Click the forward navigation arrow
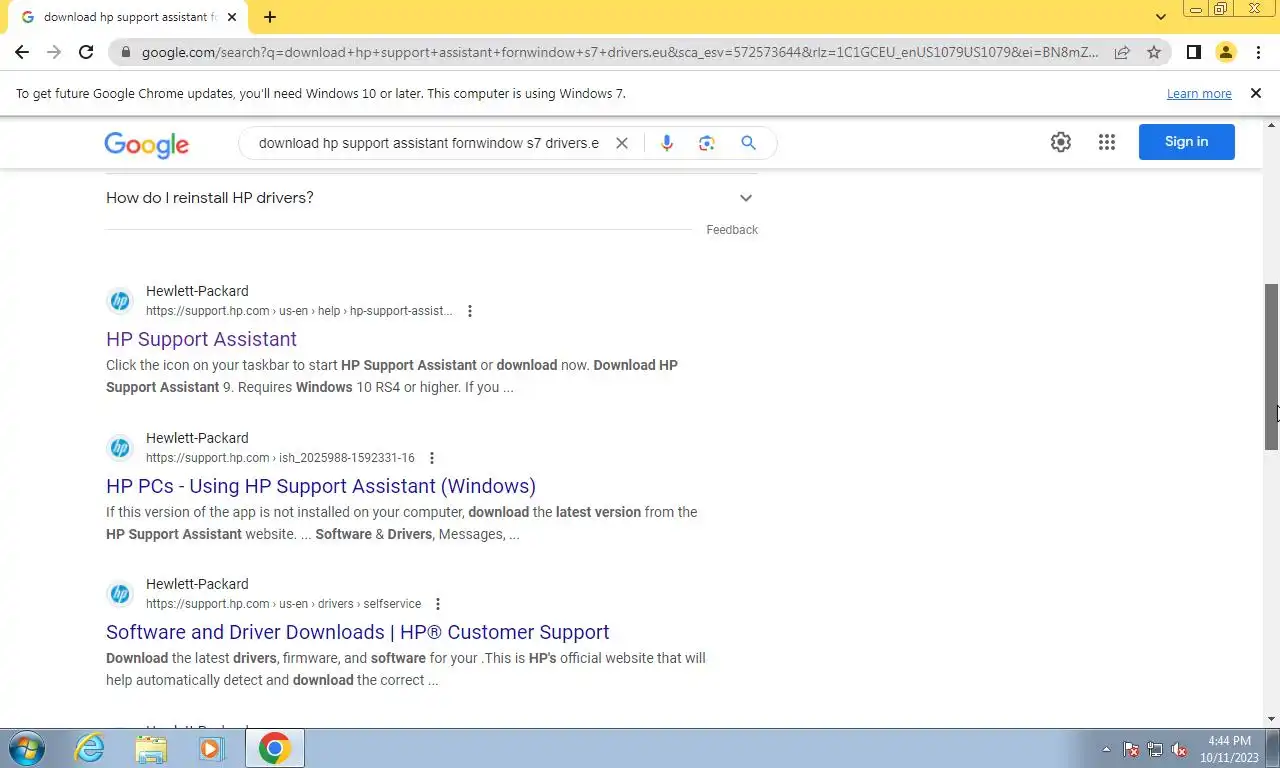Screen dimensions: 1280x768 54,52
